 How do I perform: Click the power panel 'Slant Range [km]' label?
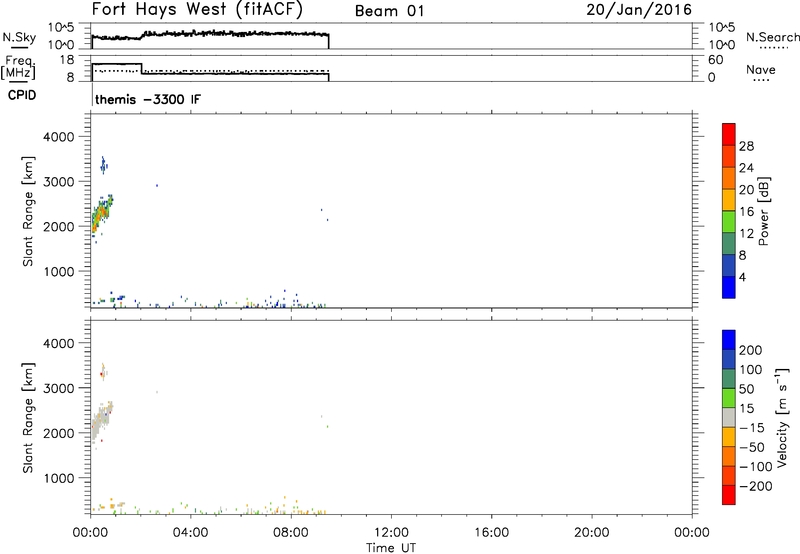point(28,211)
